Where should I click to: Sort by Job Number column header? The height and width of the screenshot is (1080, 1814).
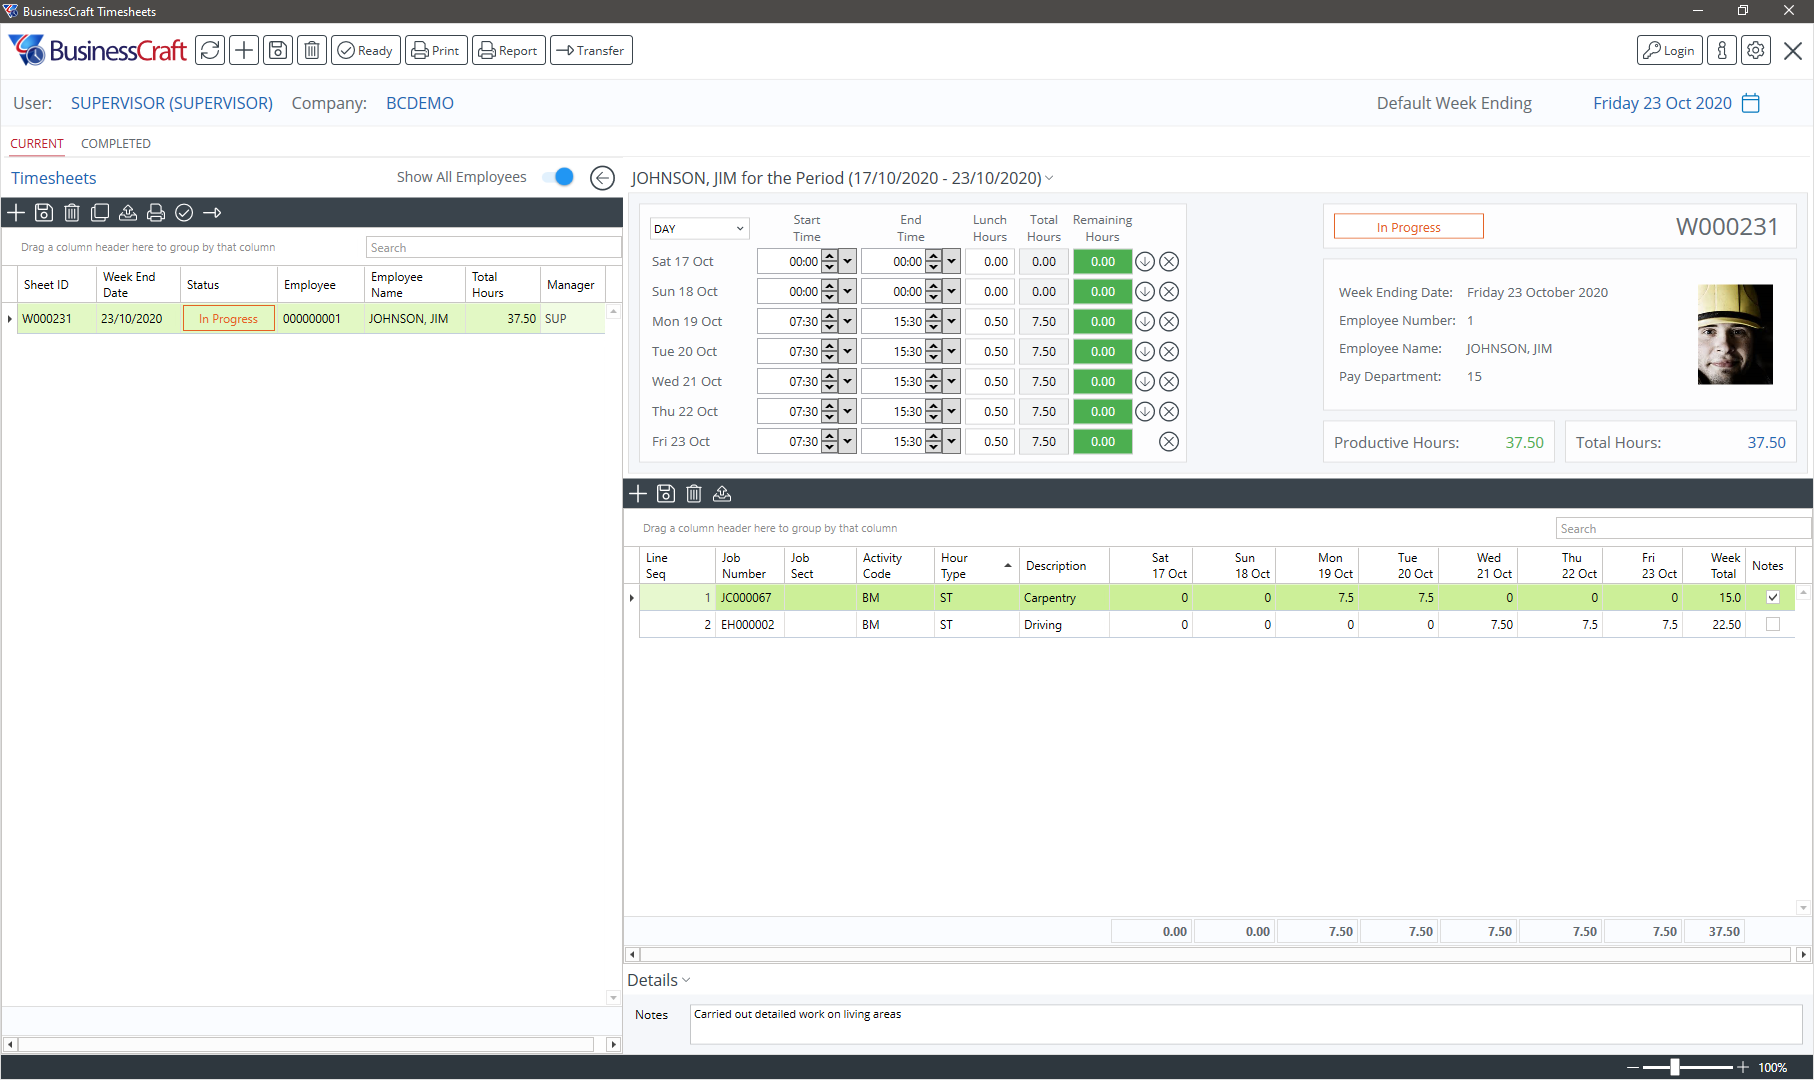click(749, 566)
